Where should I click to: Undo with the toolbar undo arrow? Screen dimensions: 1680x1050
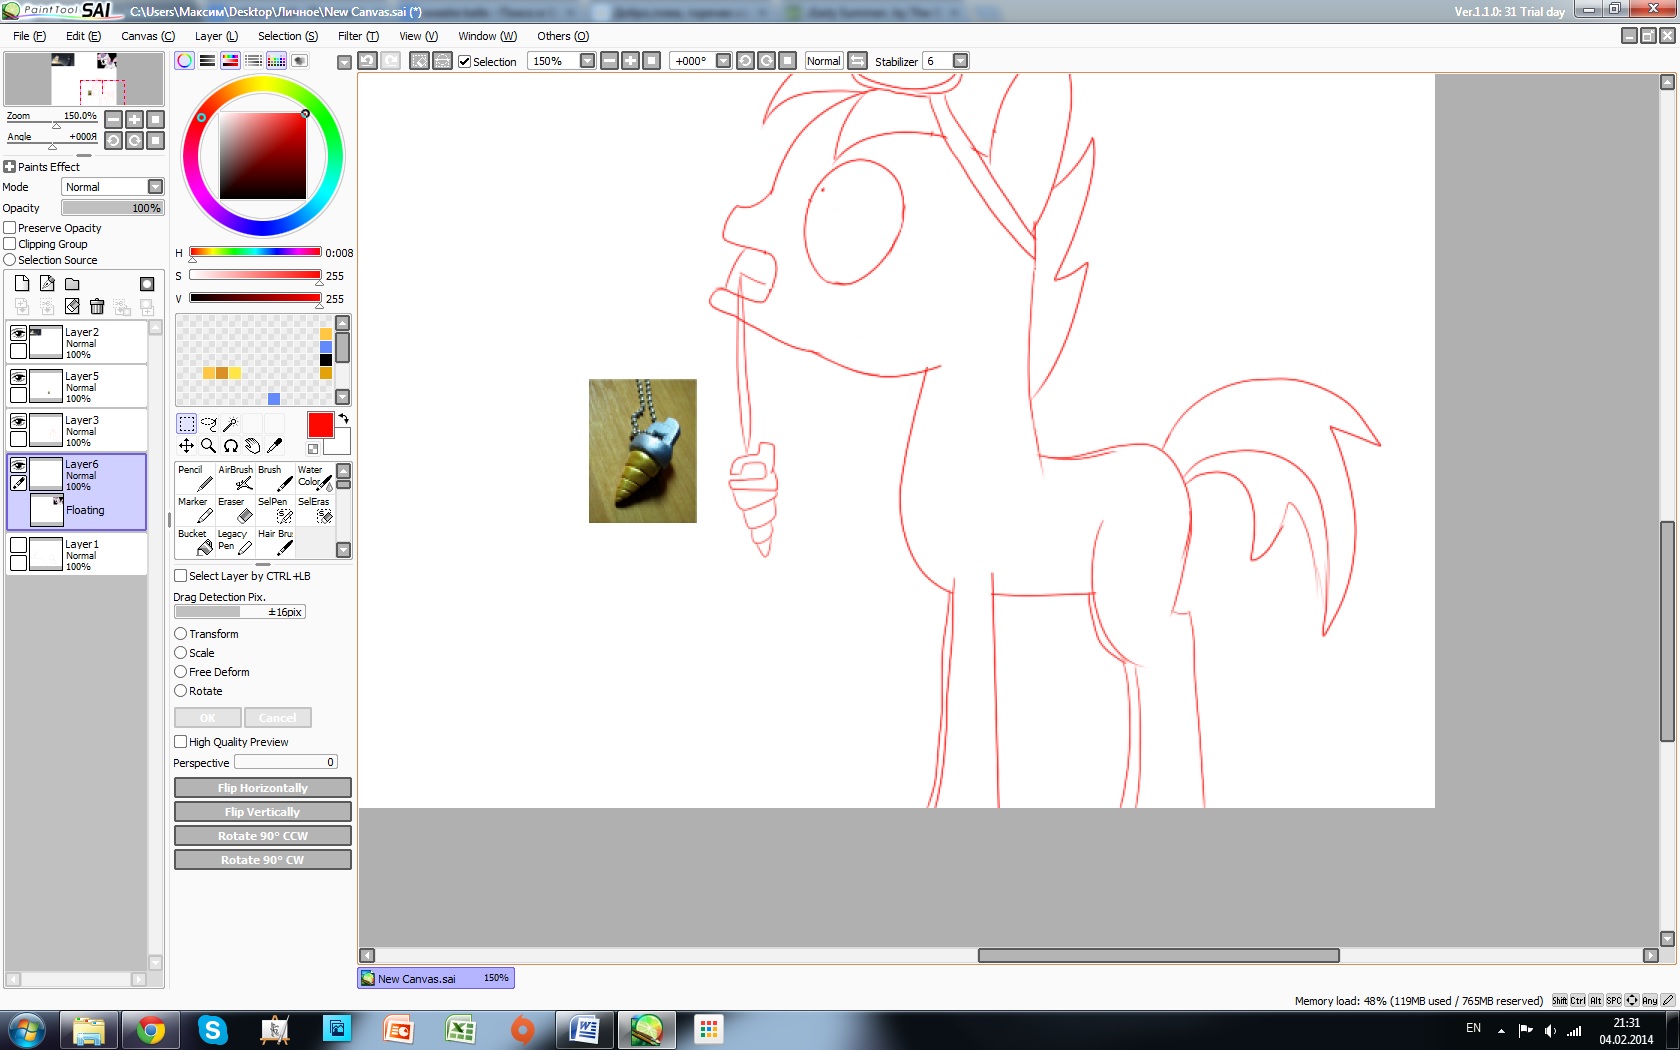tap(368, 61)
